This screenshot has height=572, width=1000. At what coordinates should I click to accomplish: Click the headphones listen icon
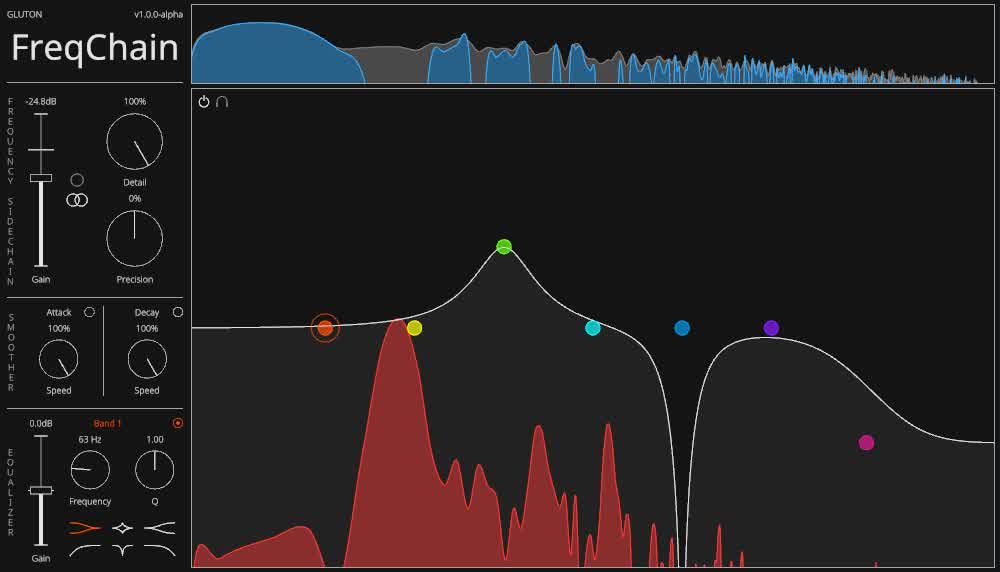pyautogui.click(x=222, y=101)
